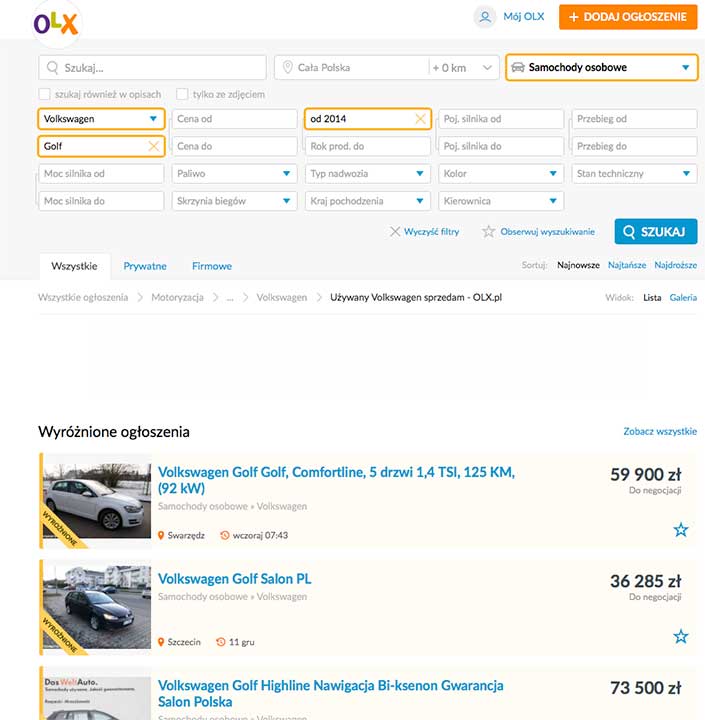Open the Paliwo dropdown
The image size is (705, 720).
coord(234,174)
